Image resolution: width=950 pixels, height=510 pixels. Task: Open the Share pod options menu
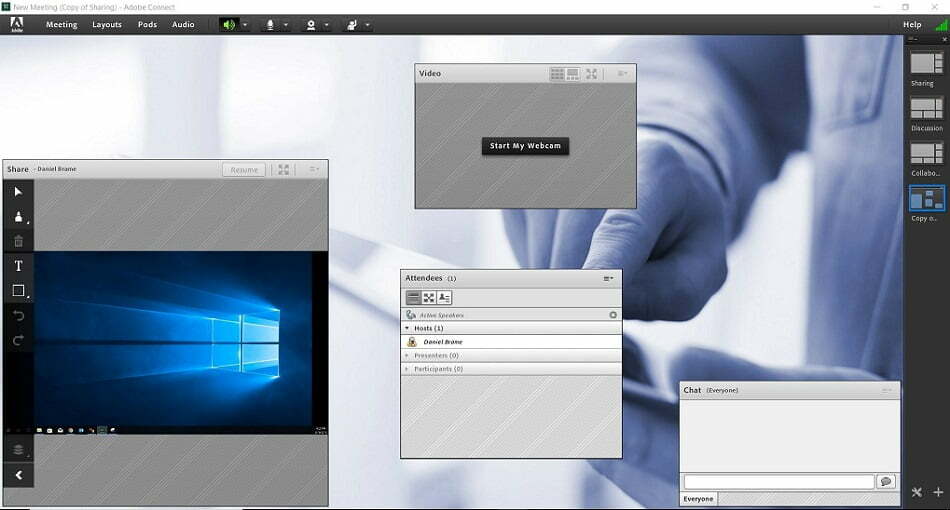tap(314, 170)
